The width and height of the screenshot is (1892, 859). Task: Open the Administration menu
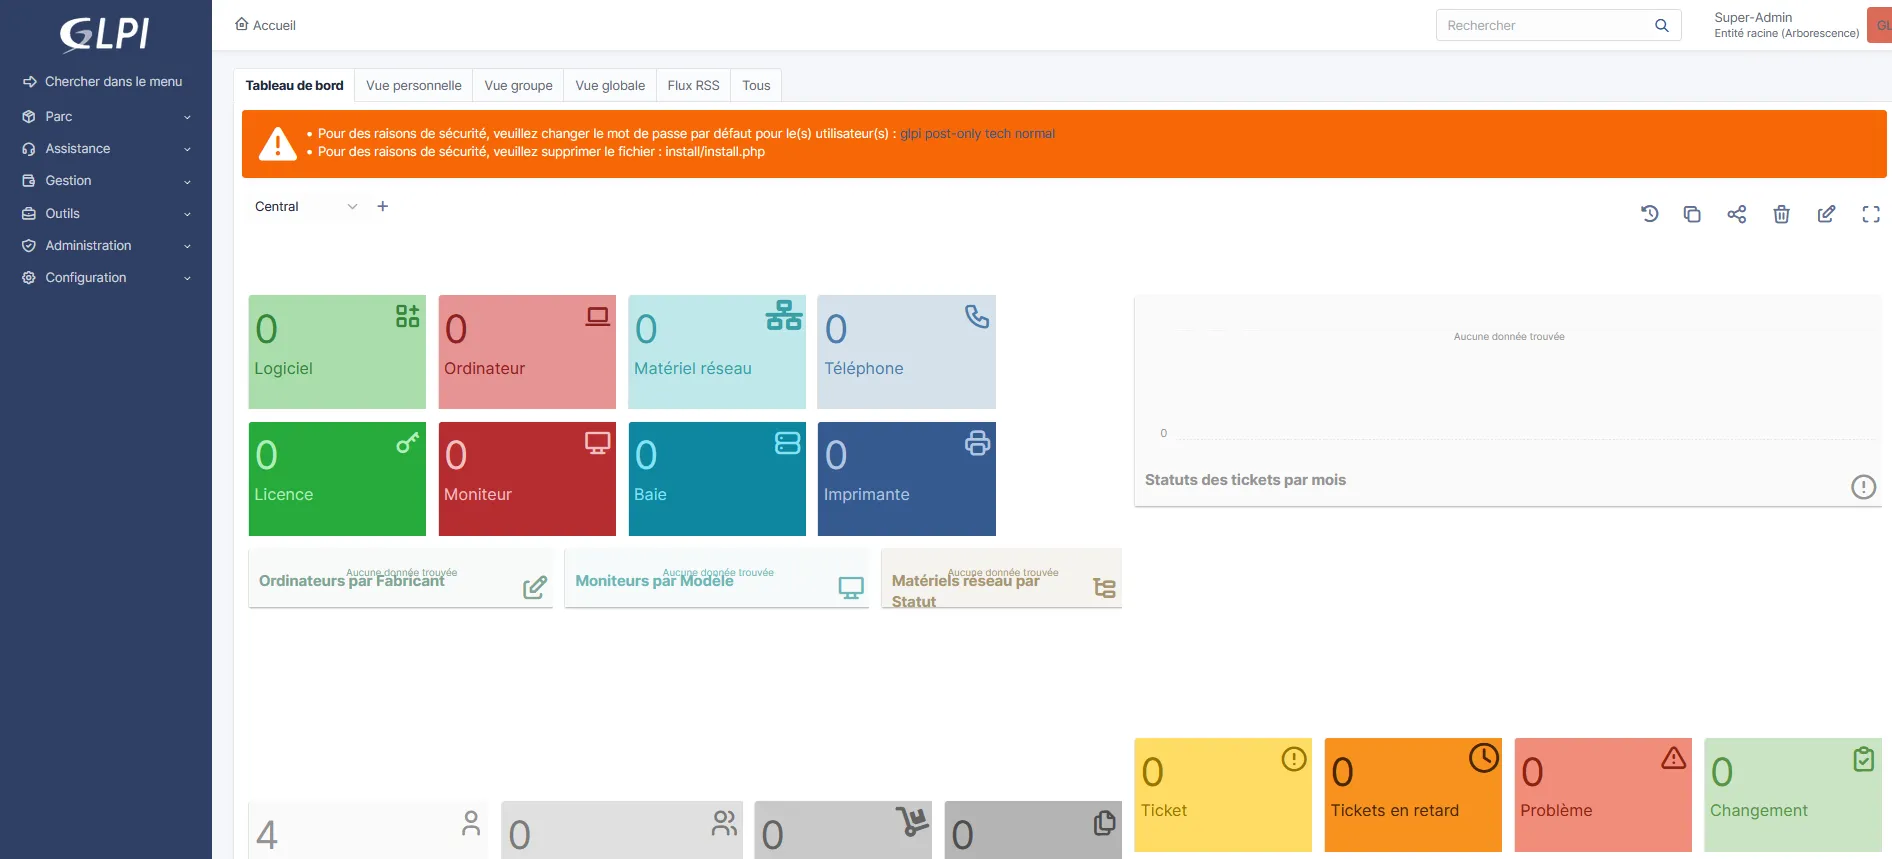[x=105, y=246]
